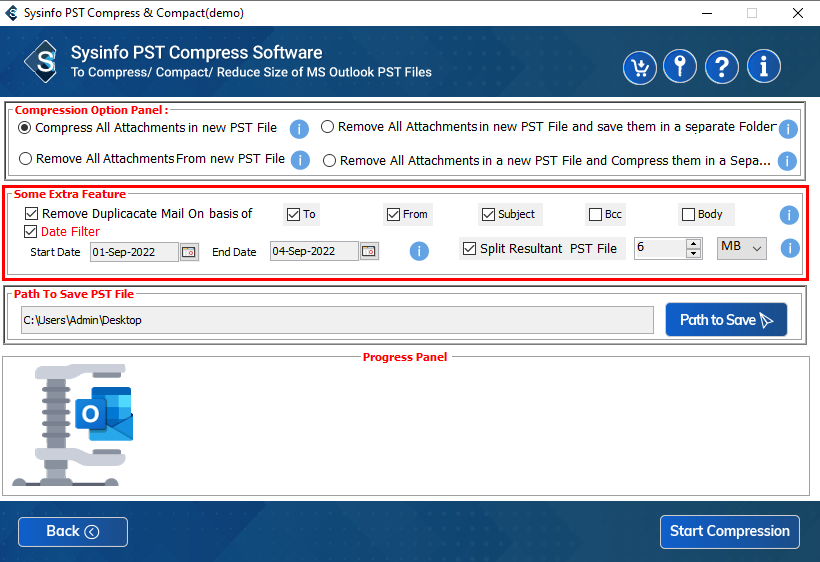The width and height of the screenshot is (820, 562).
Task: Show info for Compress them in a Separate option
Action: pyautogui.click(x=787, y=161)
